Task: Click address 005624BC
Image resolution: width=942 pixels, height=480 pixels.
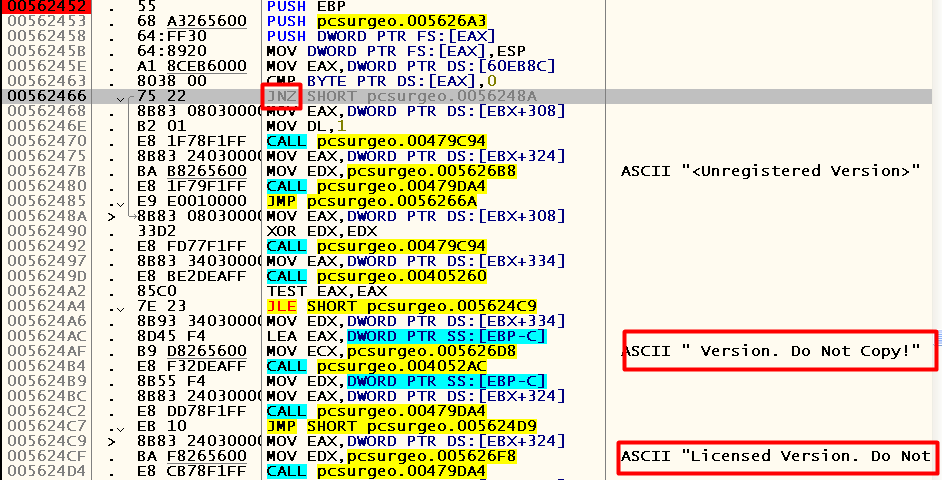Action: (x=47, y=396)
